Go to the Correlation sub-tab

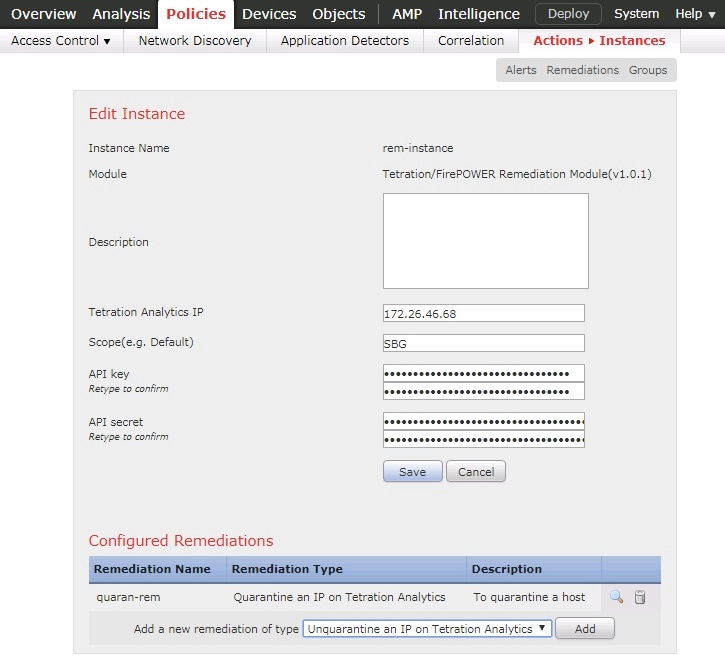[471, 41]
